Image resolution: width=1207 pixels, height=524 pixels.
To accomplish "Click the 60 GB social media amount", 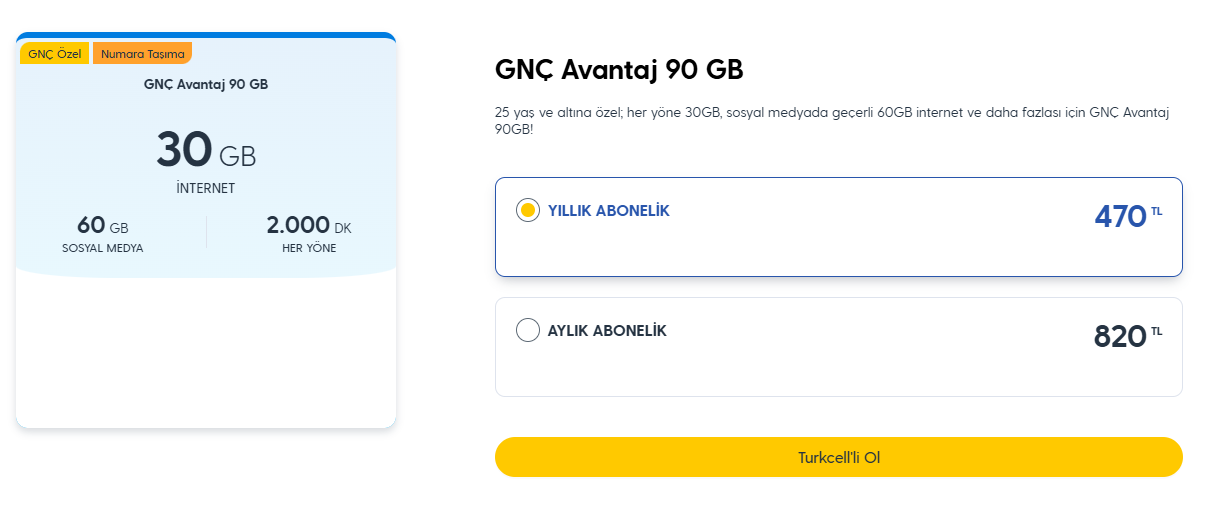I will [x=102, y=226].
